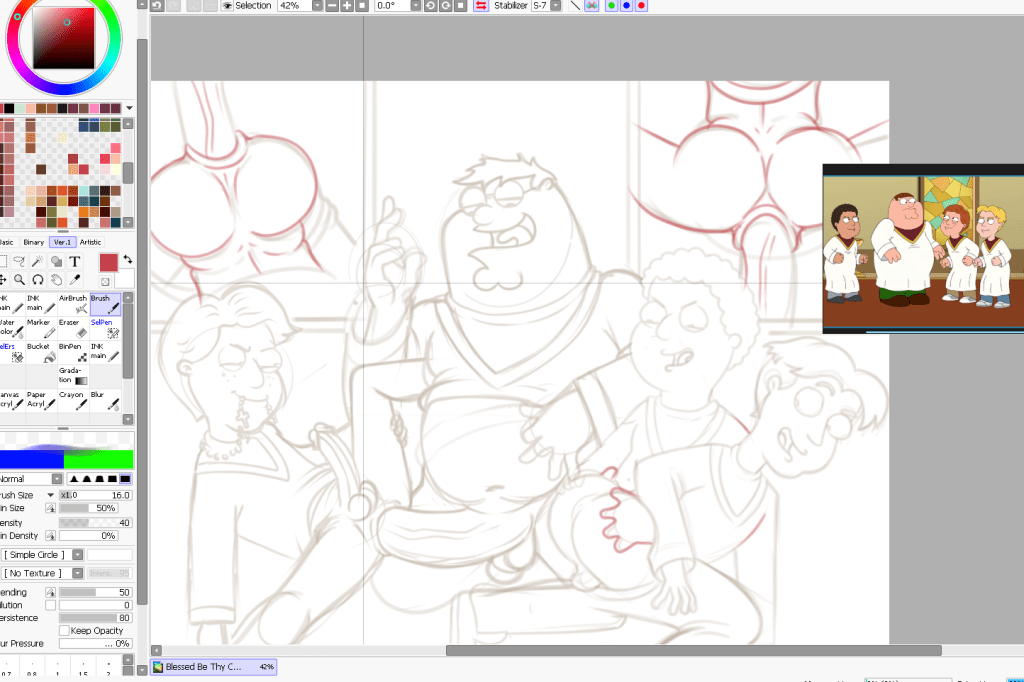This screenshot has width=1024, height=682.
Task: Click the Undo arrow in the toolbar
Action: [x=157, y=6]
